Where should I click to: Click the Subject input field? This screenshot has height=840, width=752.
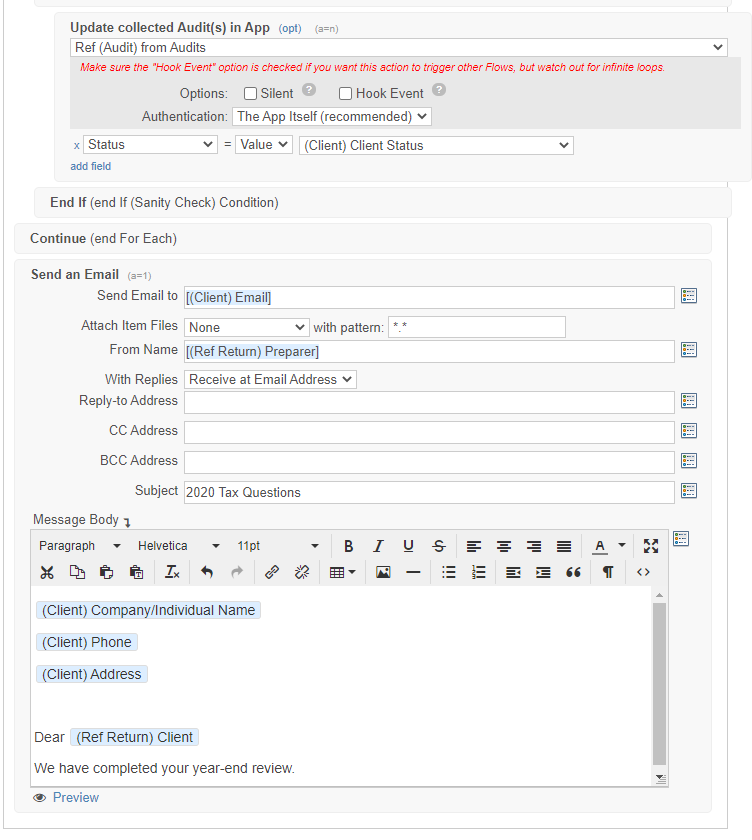[429, 492]
